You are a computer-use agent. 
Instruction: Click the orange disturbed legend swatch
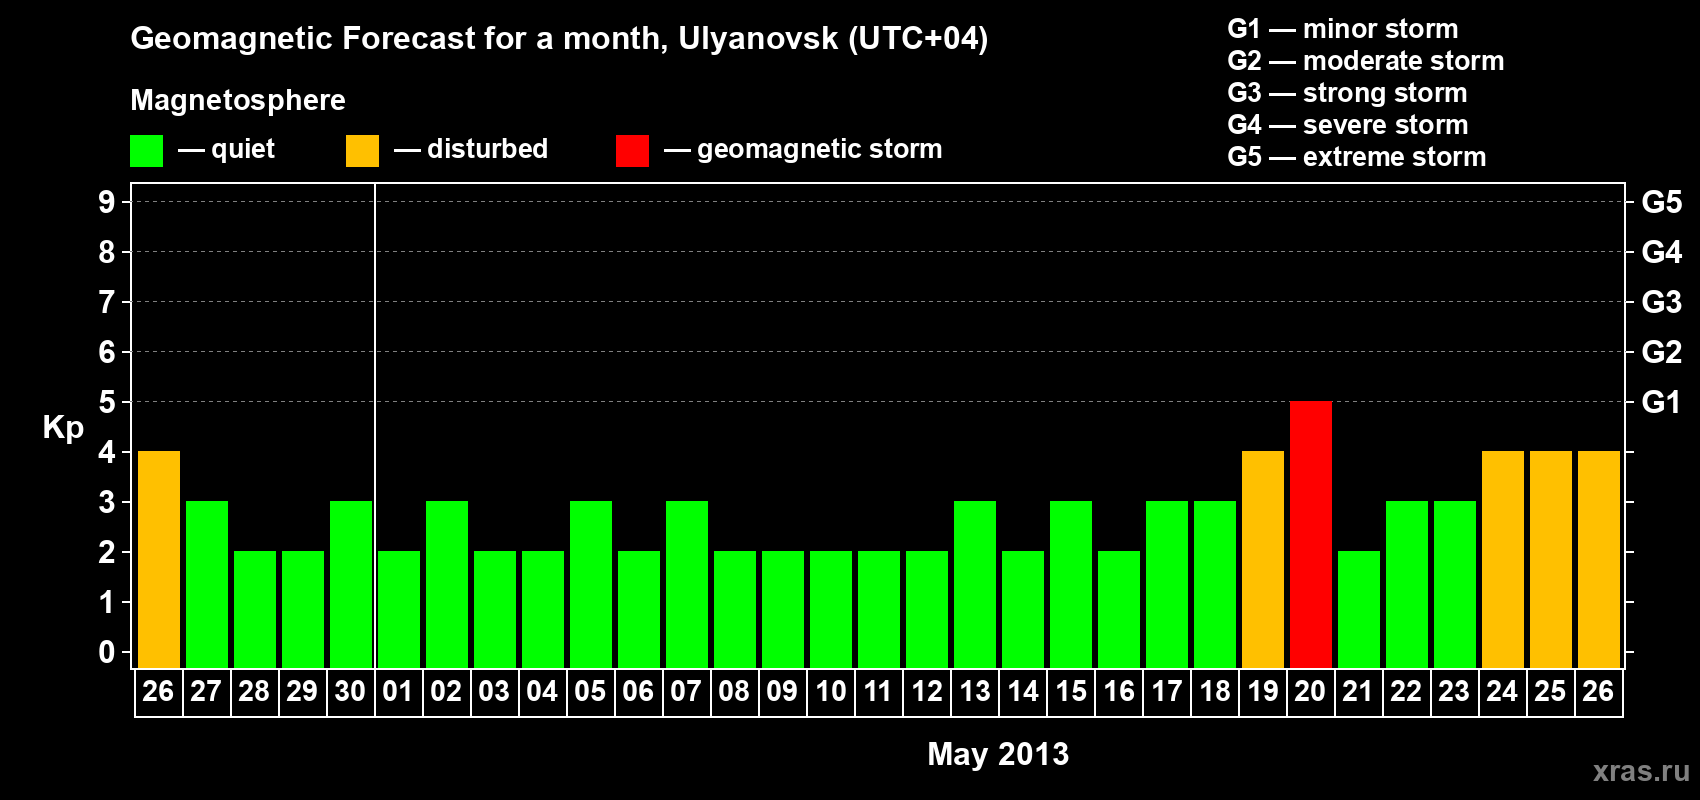point(362,151)
